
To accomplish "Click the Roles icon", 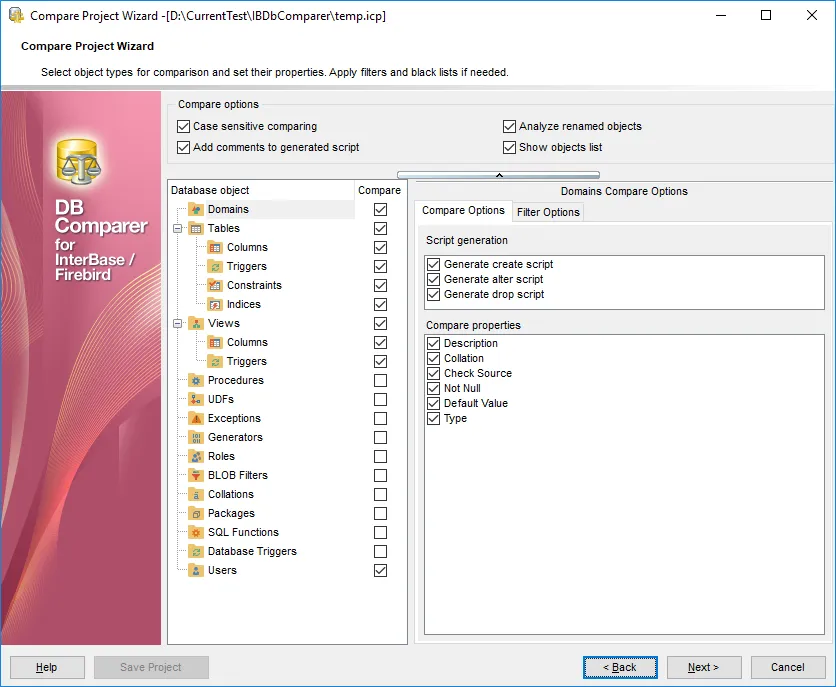I will tap(196, 456).
